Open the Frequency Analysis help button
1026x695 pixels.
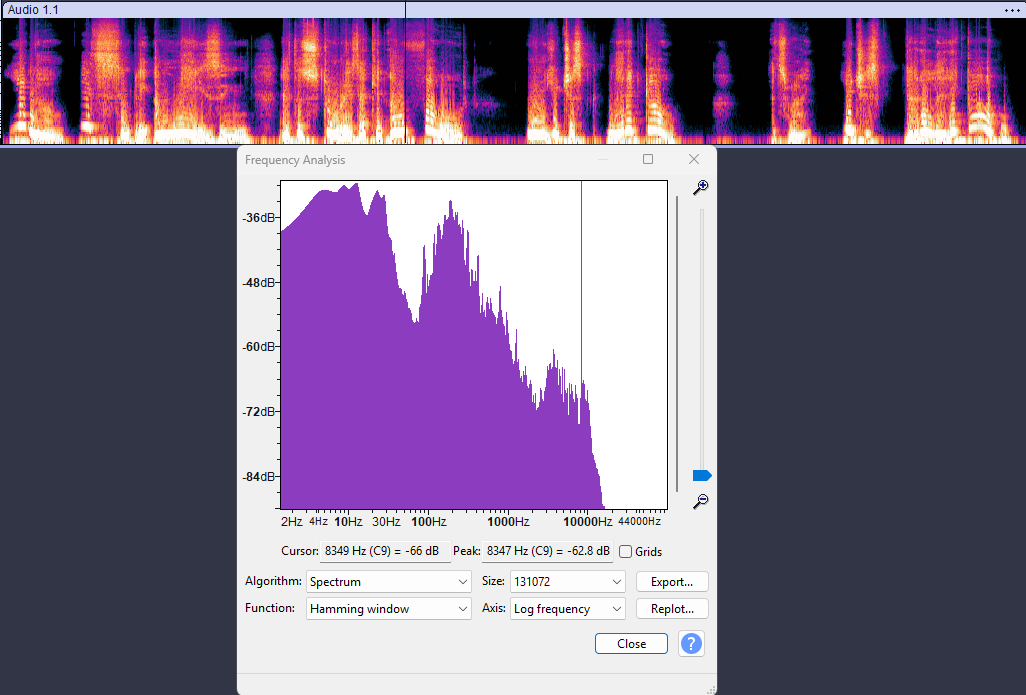(x=691, y=644)
